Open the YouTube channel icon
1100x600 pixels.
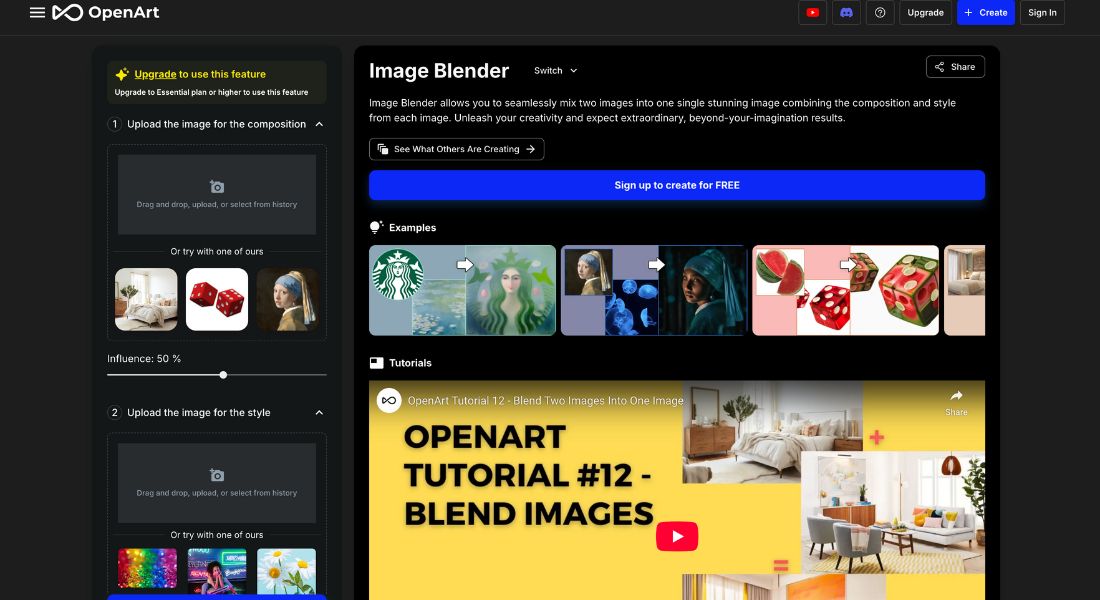(812, 13)
